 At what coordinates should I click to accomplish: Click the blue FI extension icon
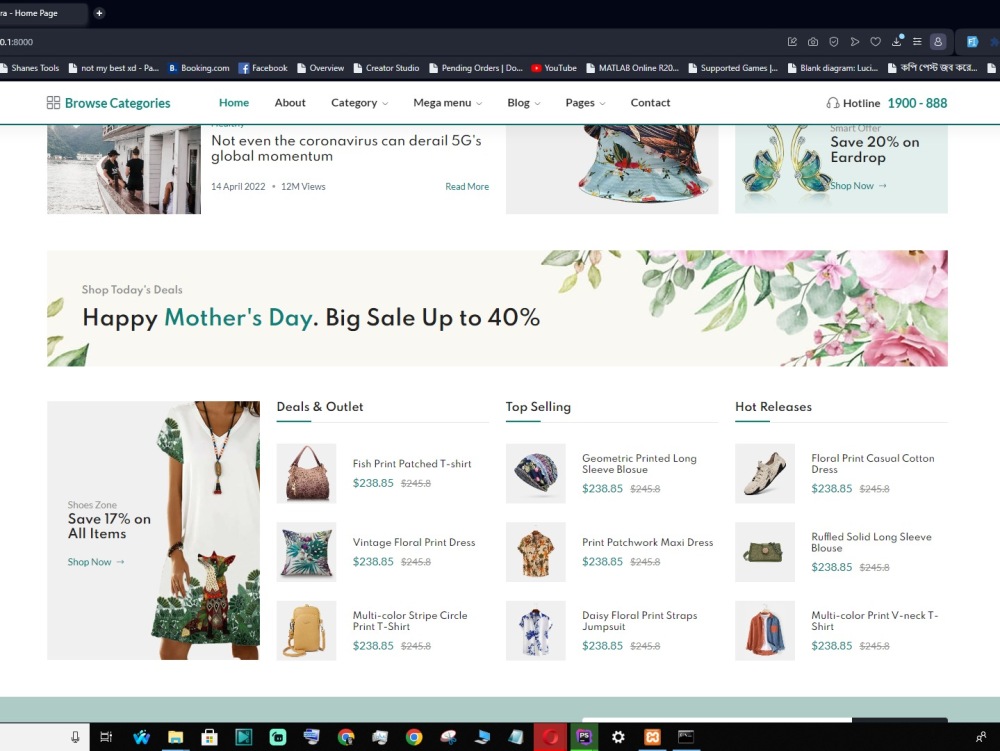click(x=972, y=41)
